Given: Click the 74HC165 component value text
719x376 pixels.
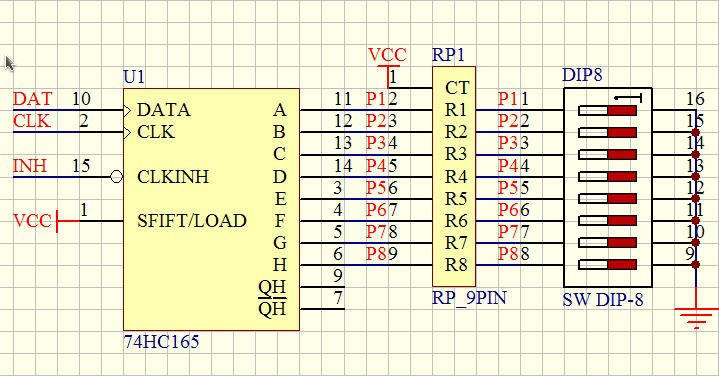Looking at the screenshot, I should pyautogui.click(x=161, y=342).
